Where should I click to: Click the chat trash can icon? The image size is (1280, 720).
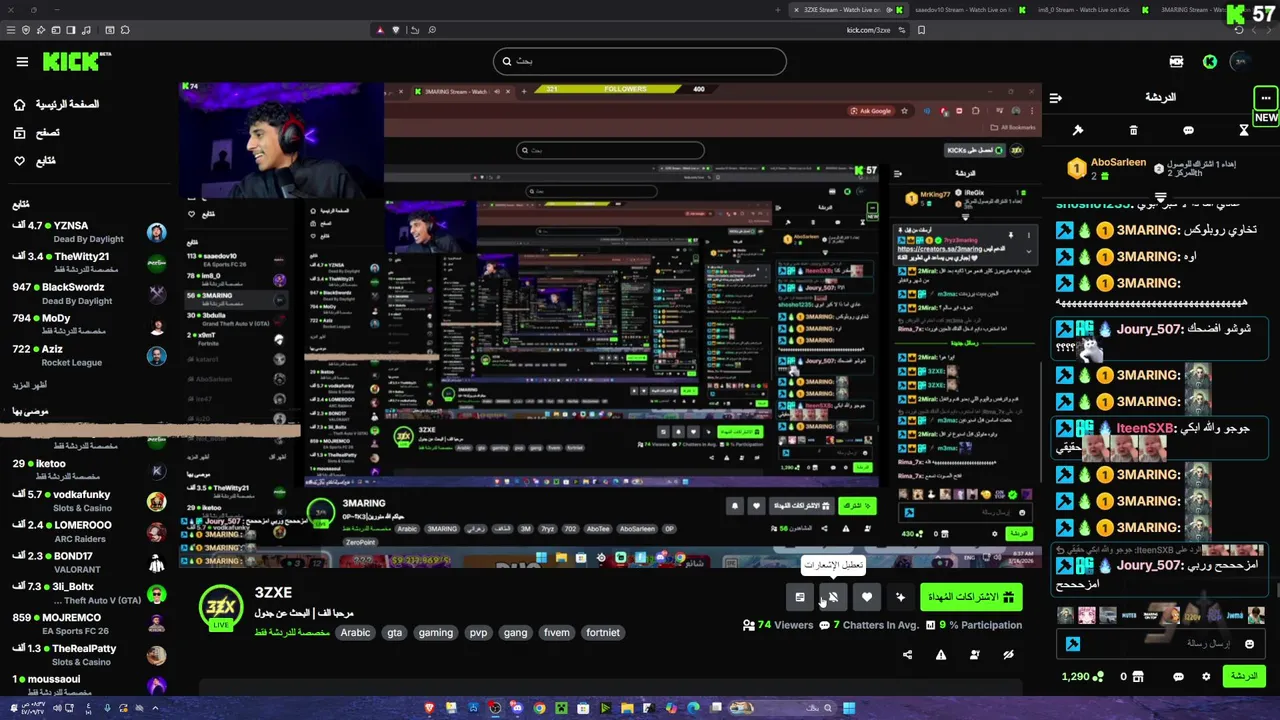coord(1133,130)
